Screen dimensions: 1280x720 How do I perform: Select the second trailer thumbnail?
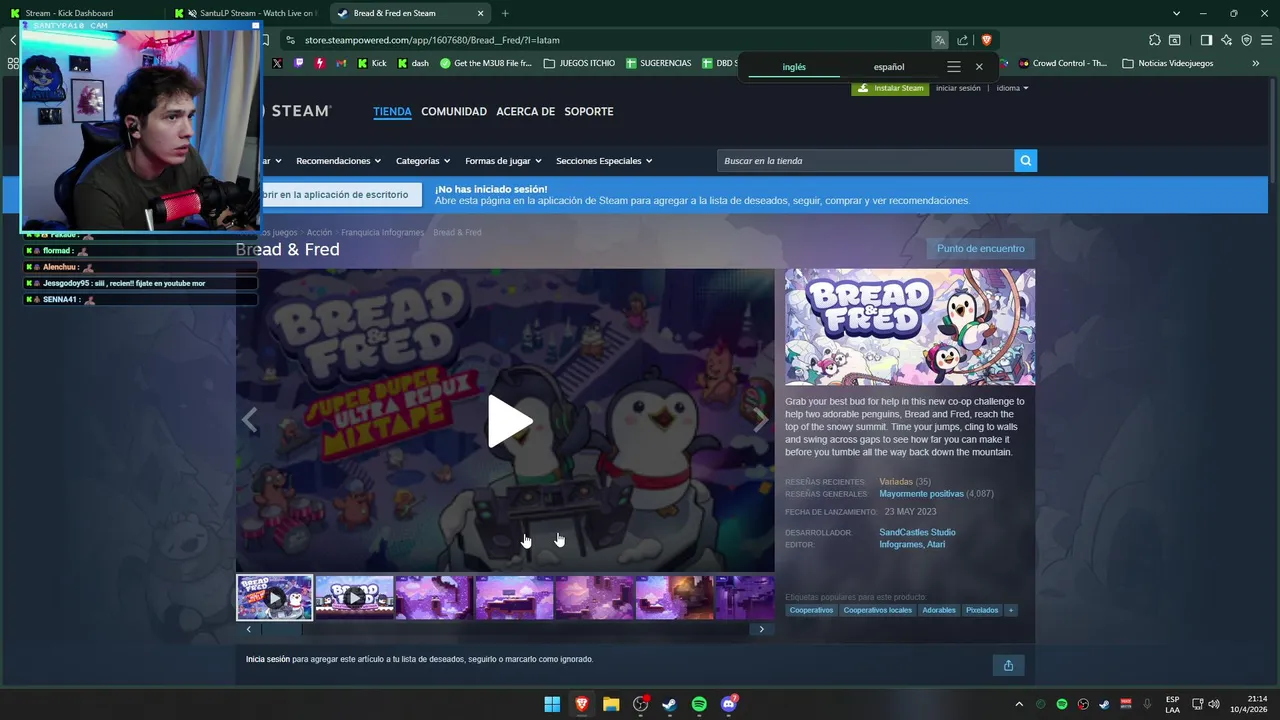point(354,598)
